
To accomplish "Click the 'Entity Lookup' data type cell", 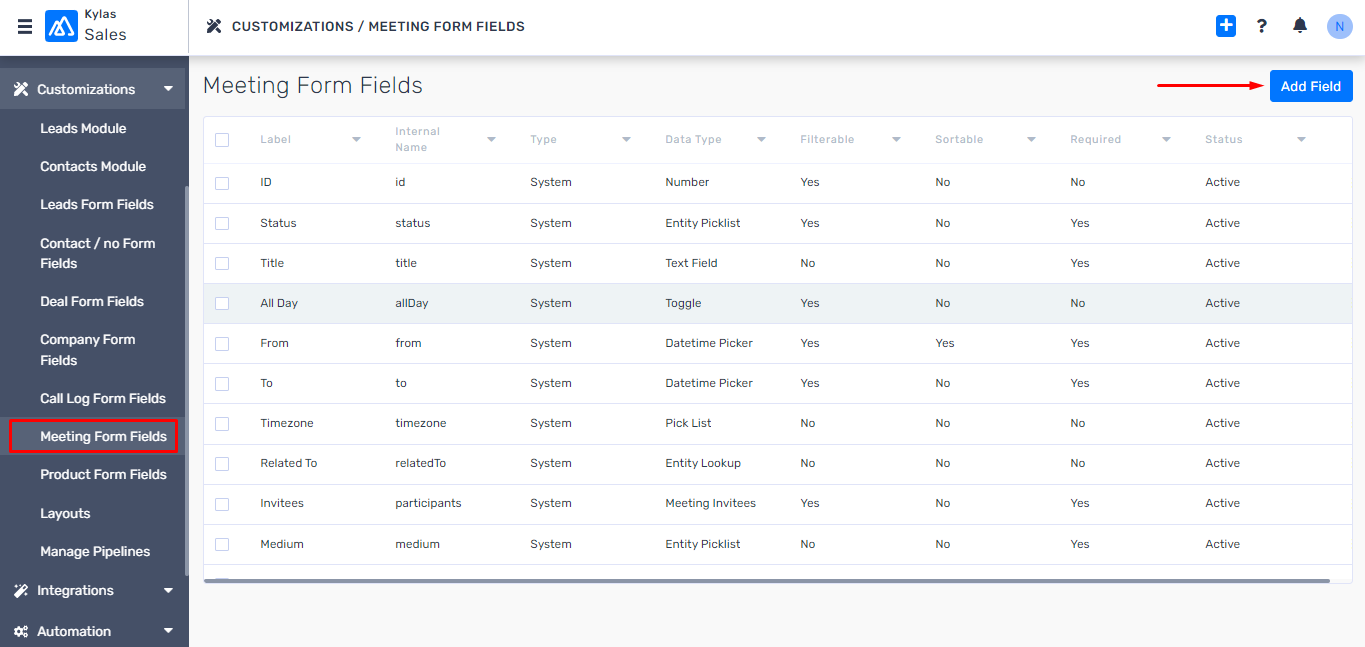I will point(703,463).
